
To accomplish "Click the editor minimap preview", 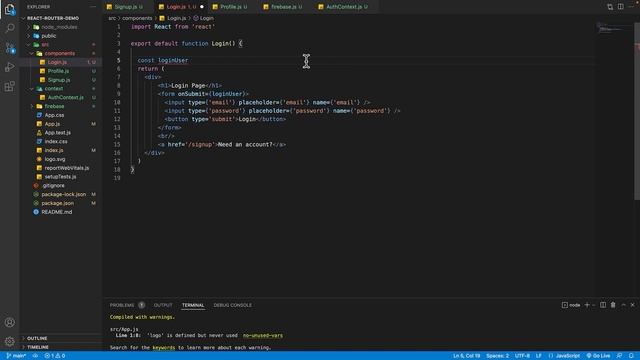I will [614, 29].
